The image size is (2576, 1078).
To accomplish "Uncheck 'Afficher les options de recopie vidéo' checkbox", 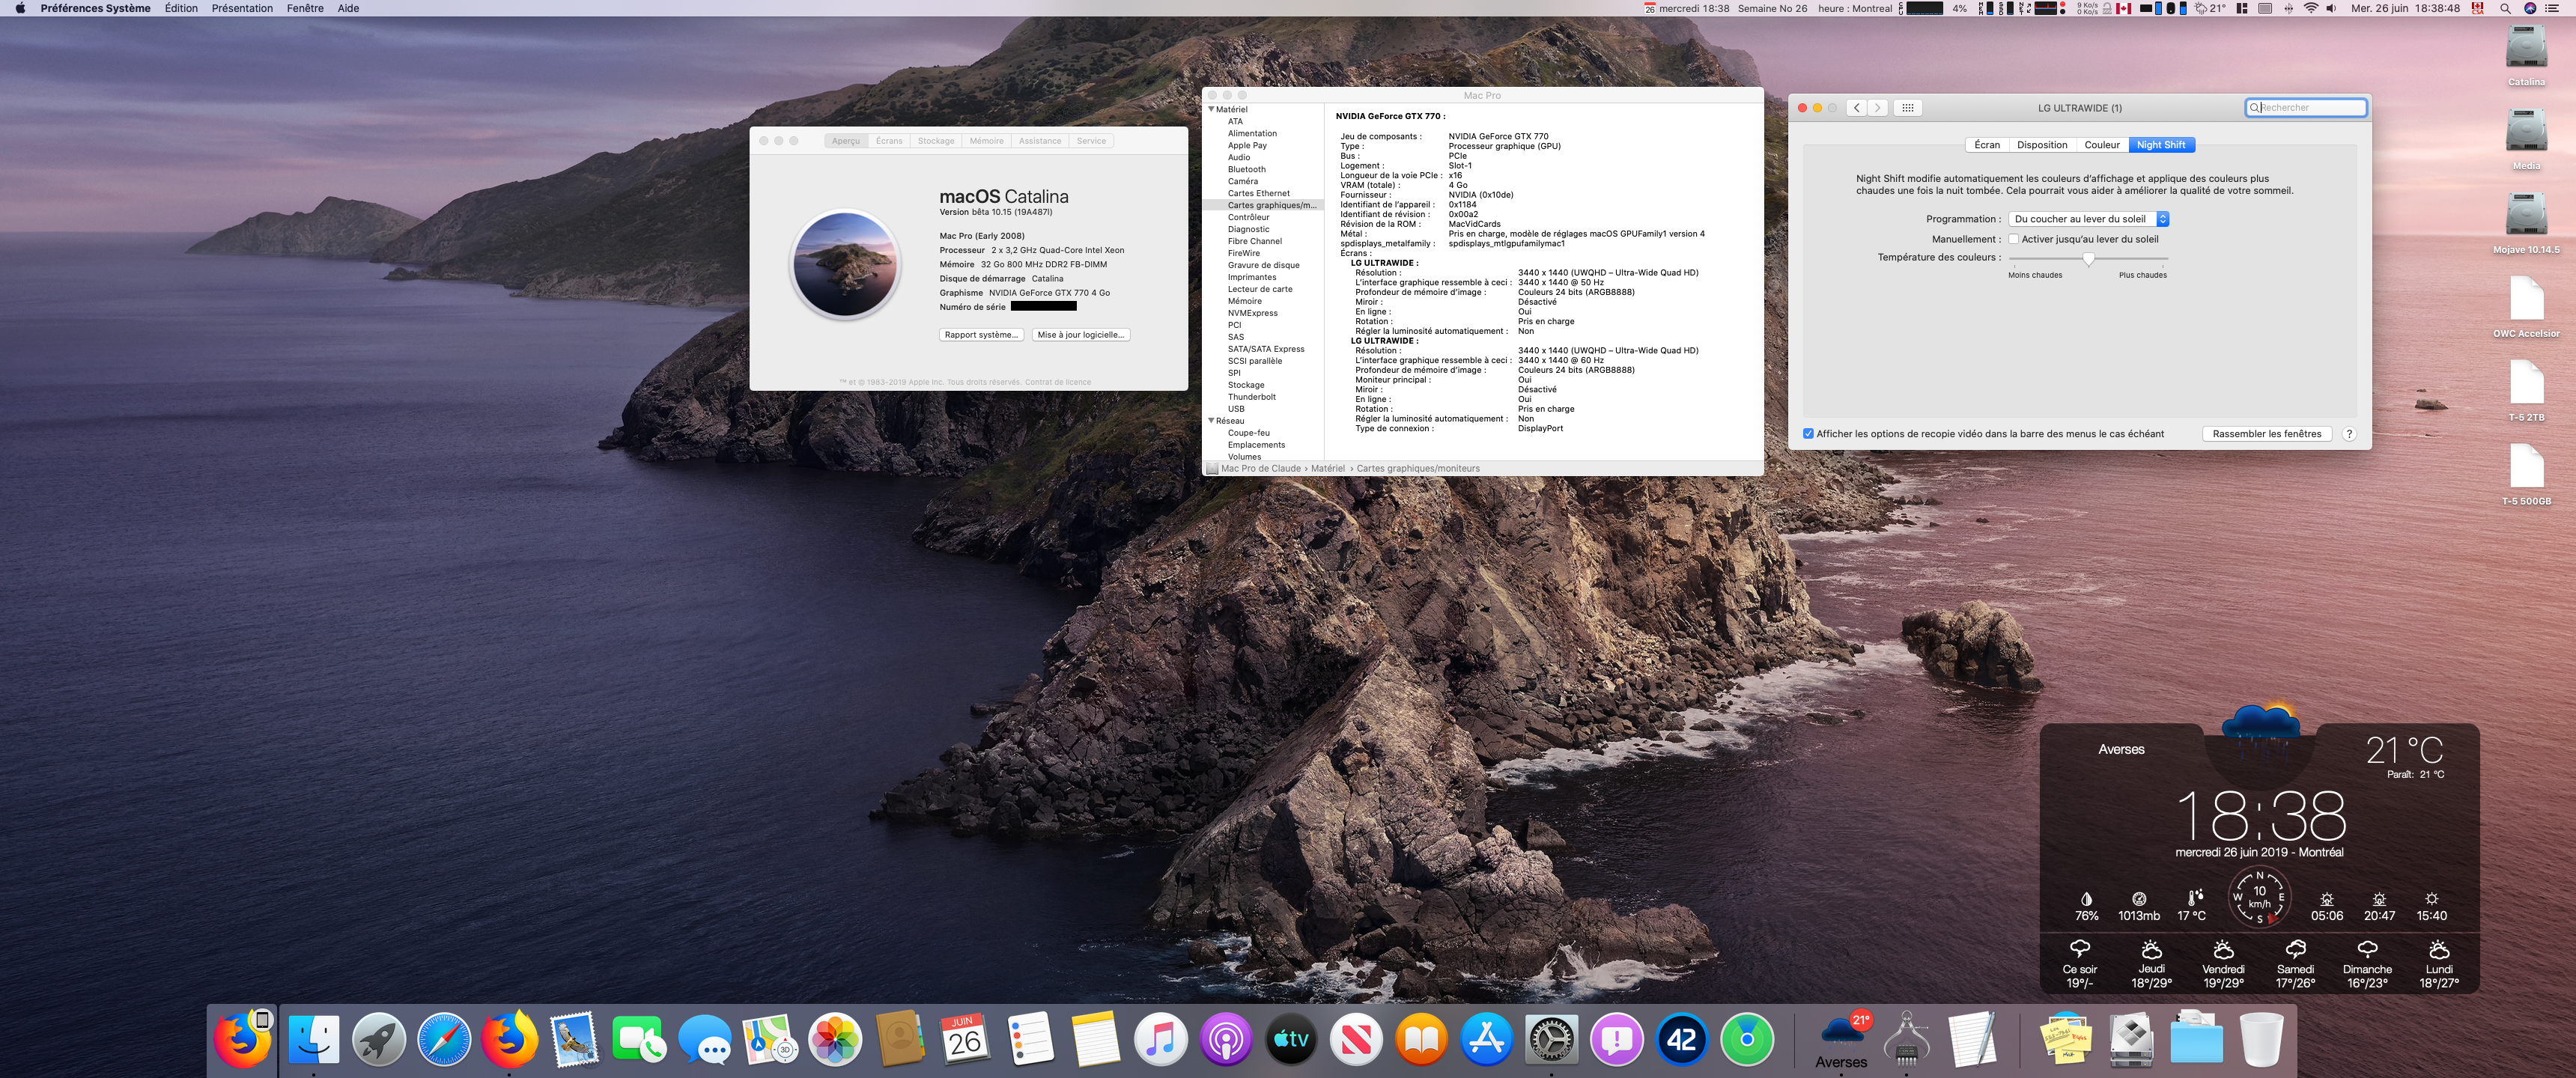I will coord(1808,434).
